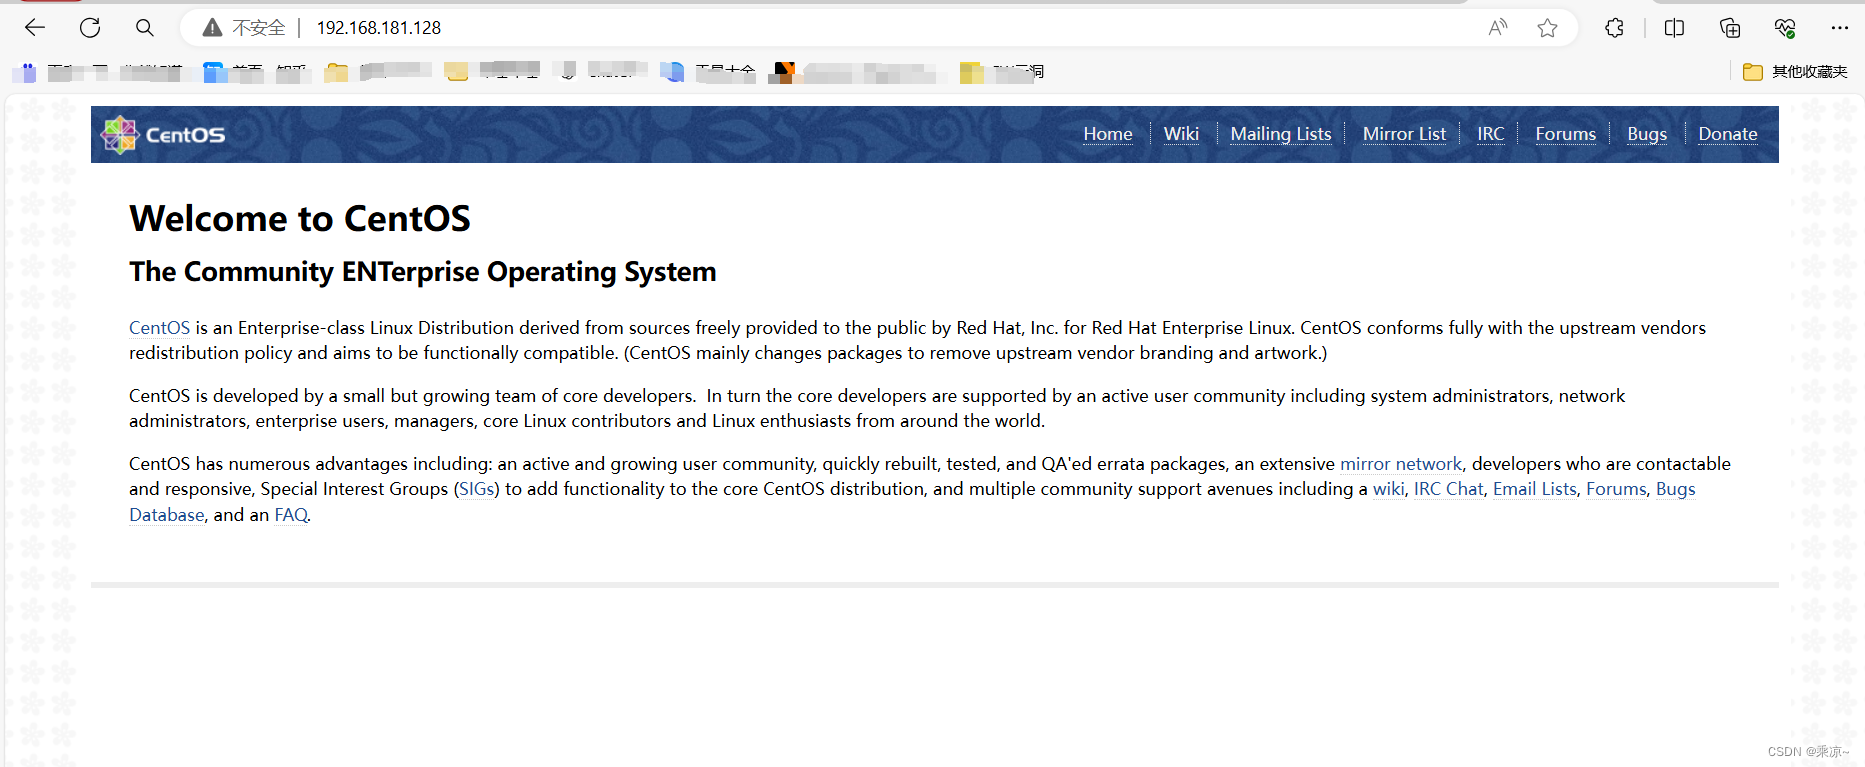Click the address bar URL 192.168.181.128

click(x=379, y=28)
